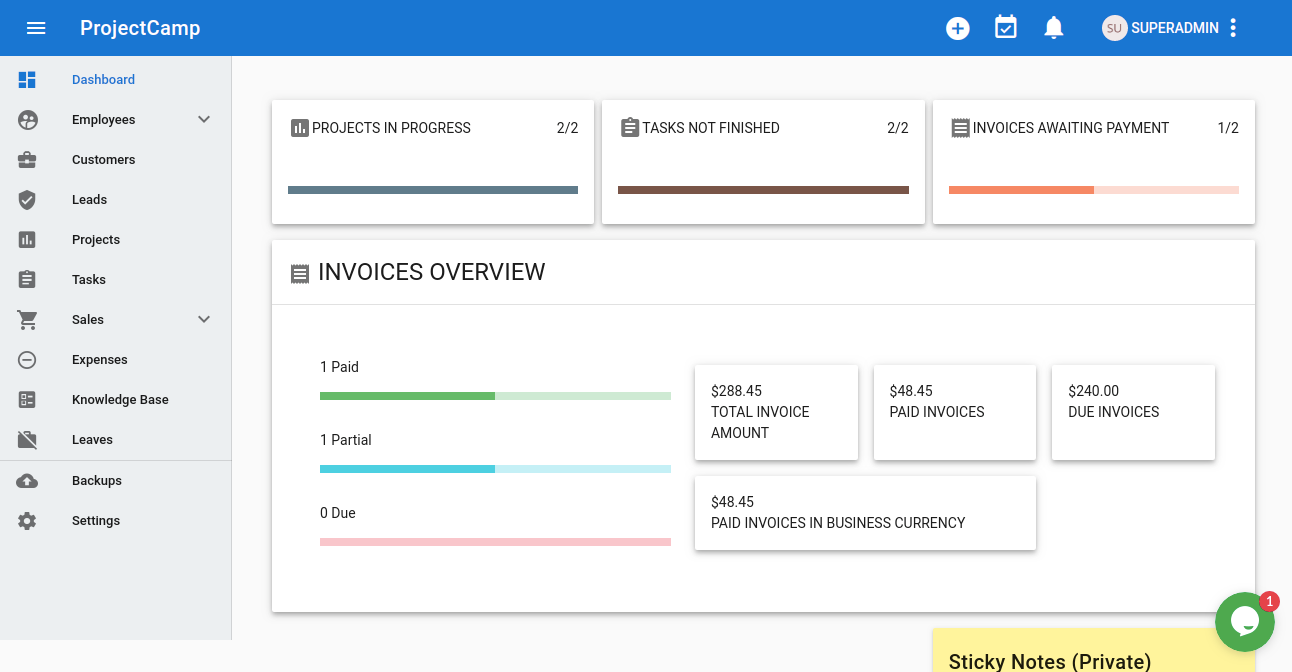This screenshot has height=672, width=1292.
Task: Open the Projects In Progress card
Action: 432,160
